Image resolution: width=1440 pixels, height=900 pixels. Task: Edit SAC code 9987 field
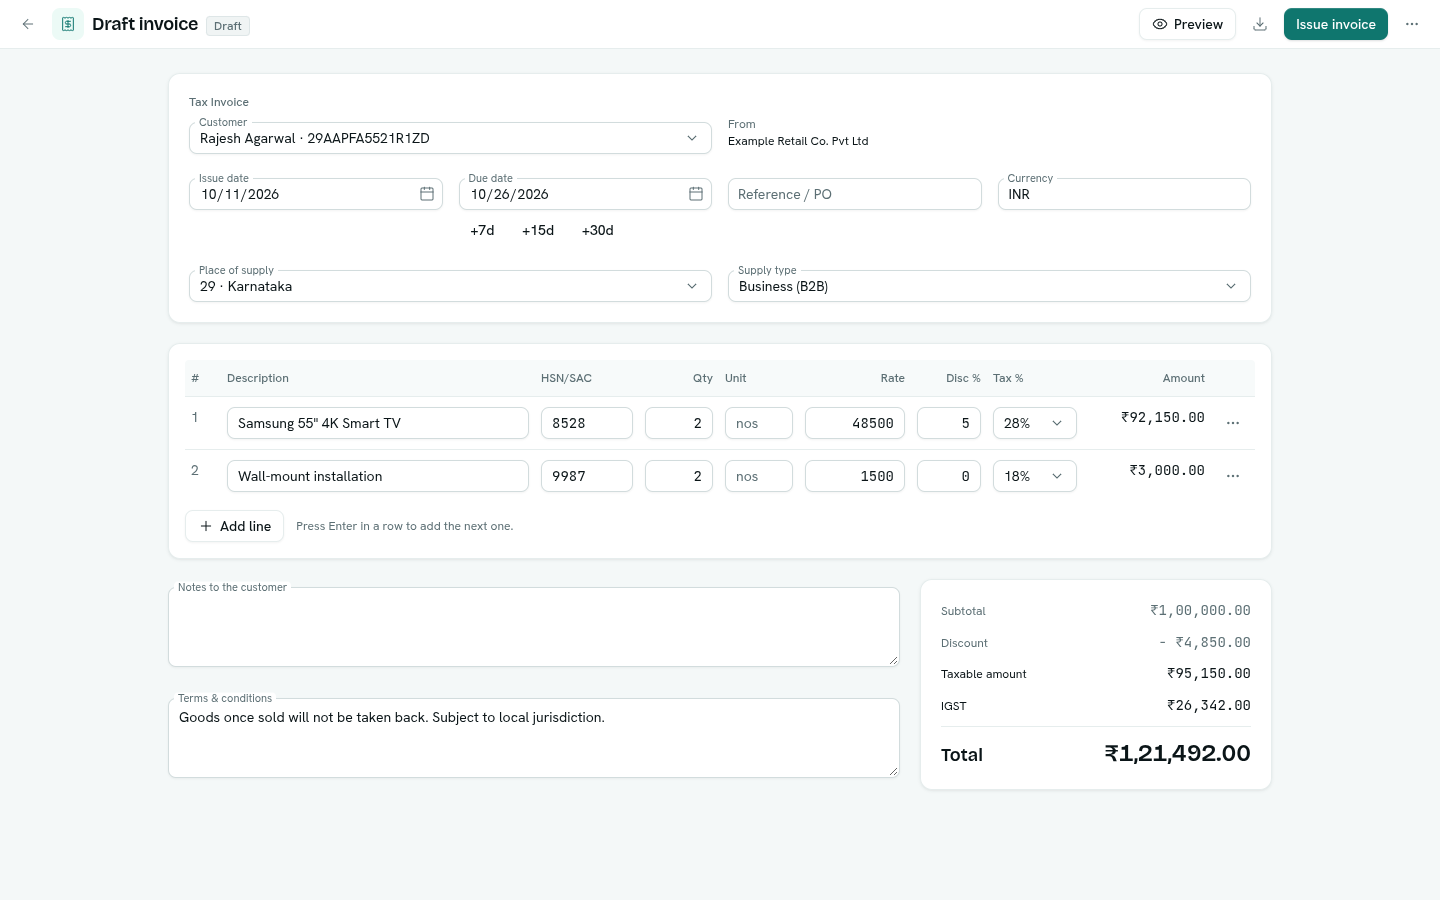click(587, 476)
